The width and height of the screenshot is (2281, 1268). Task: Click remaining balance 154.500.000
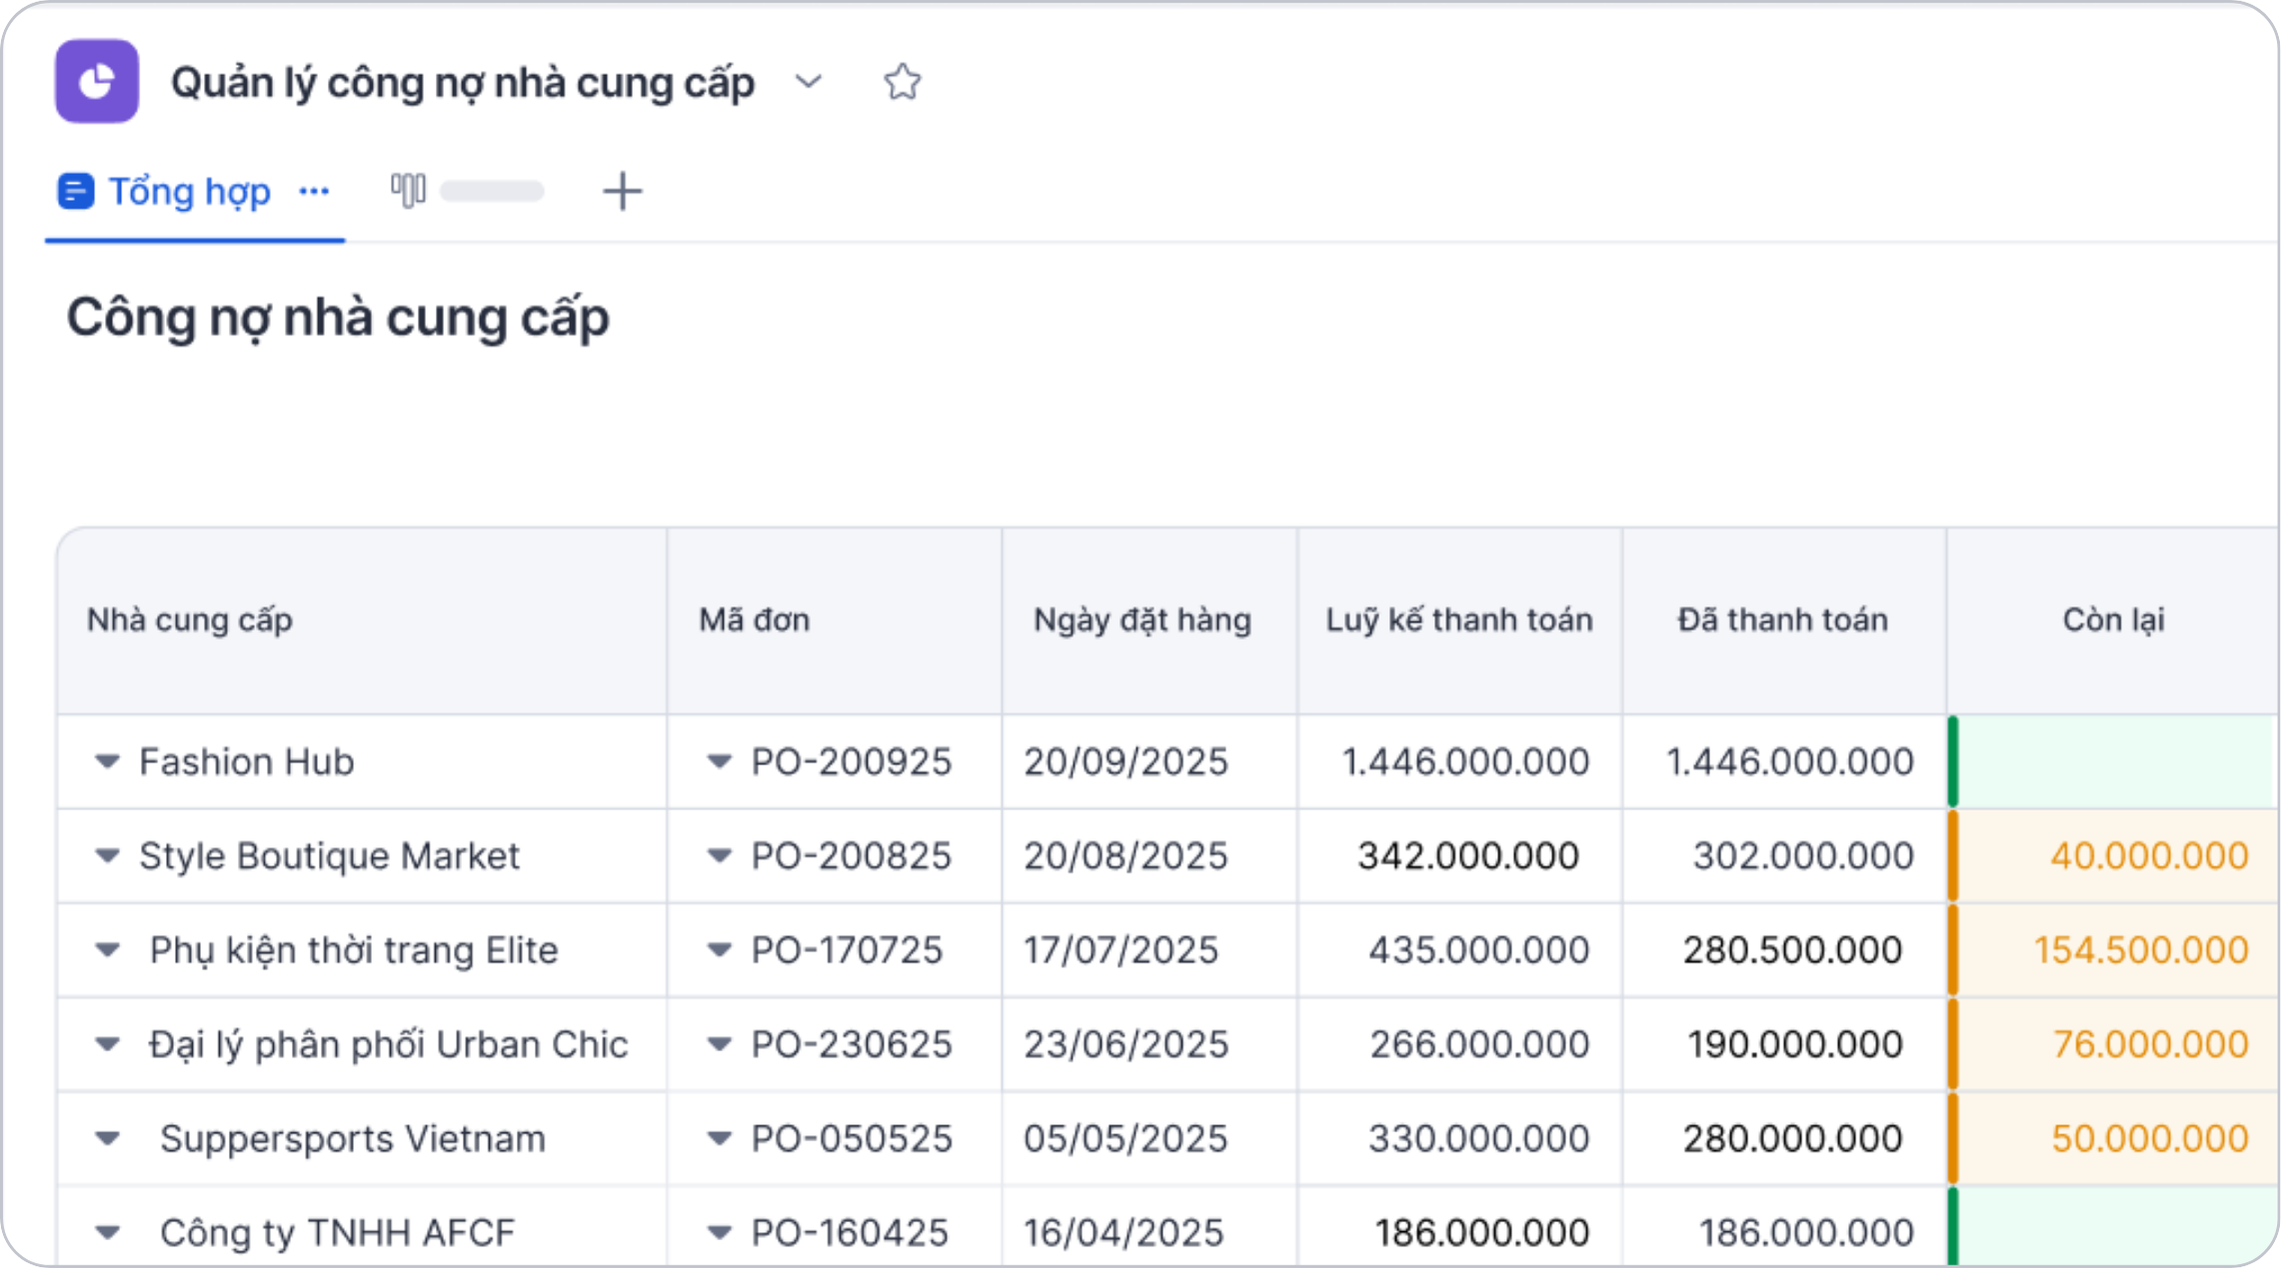[2141, 950]
